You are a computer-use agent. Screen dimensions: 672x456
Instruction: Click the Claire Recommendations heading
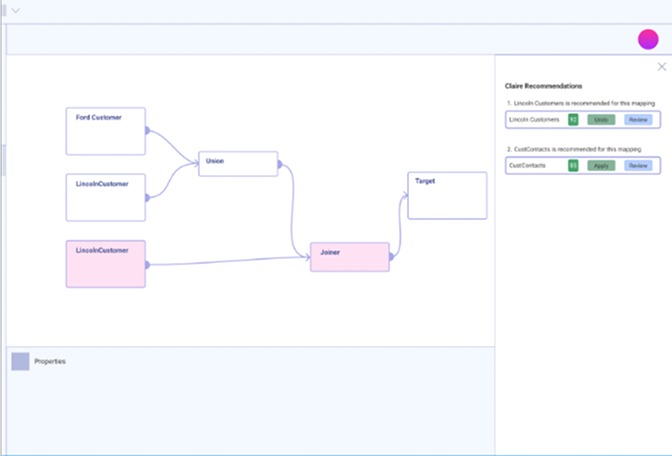click(543, 86)
